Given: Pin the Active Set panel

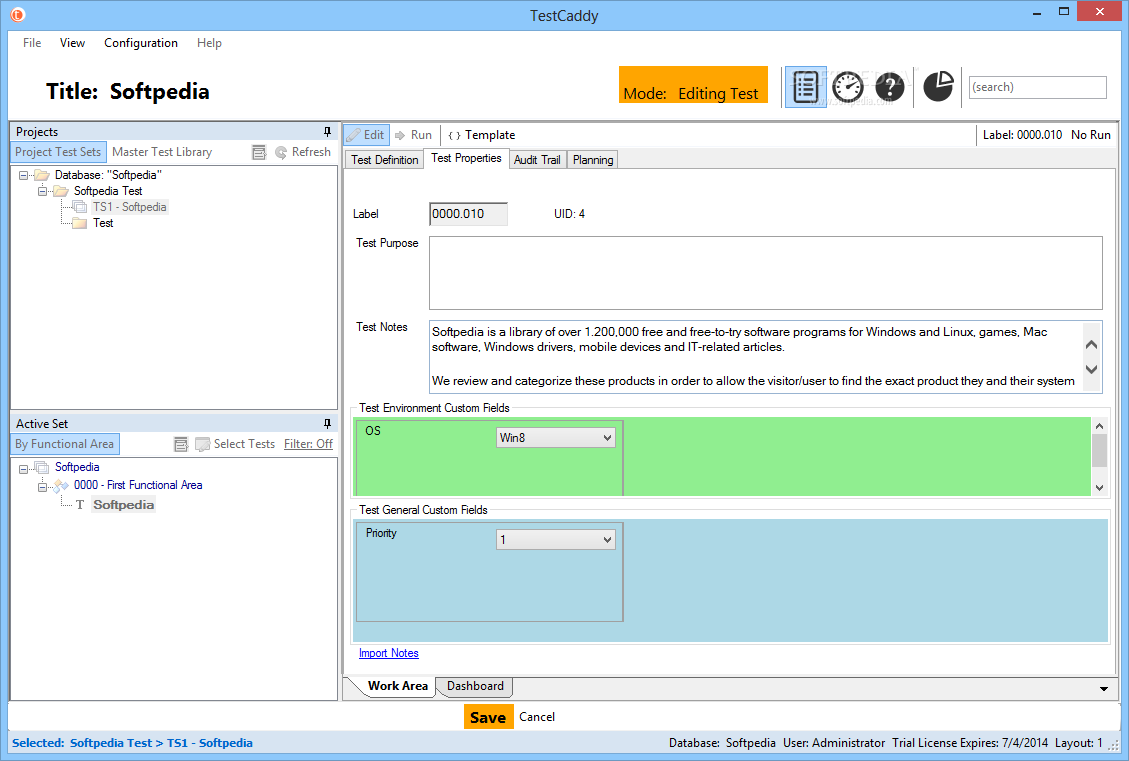Looking at the screenshot, I should pyautogui.click(x=327, y=423).
